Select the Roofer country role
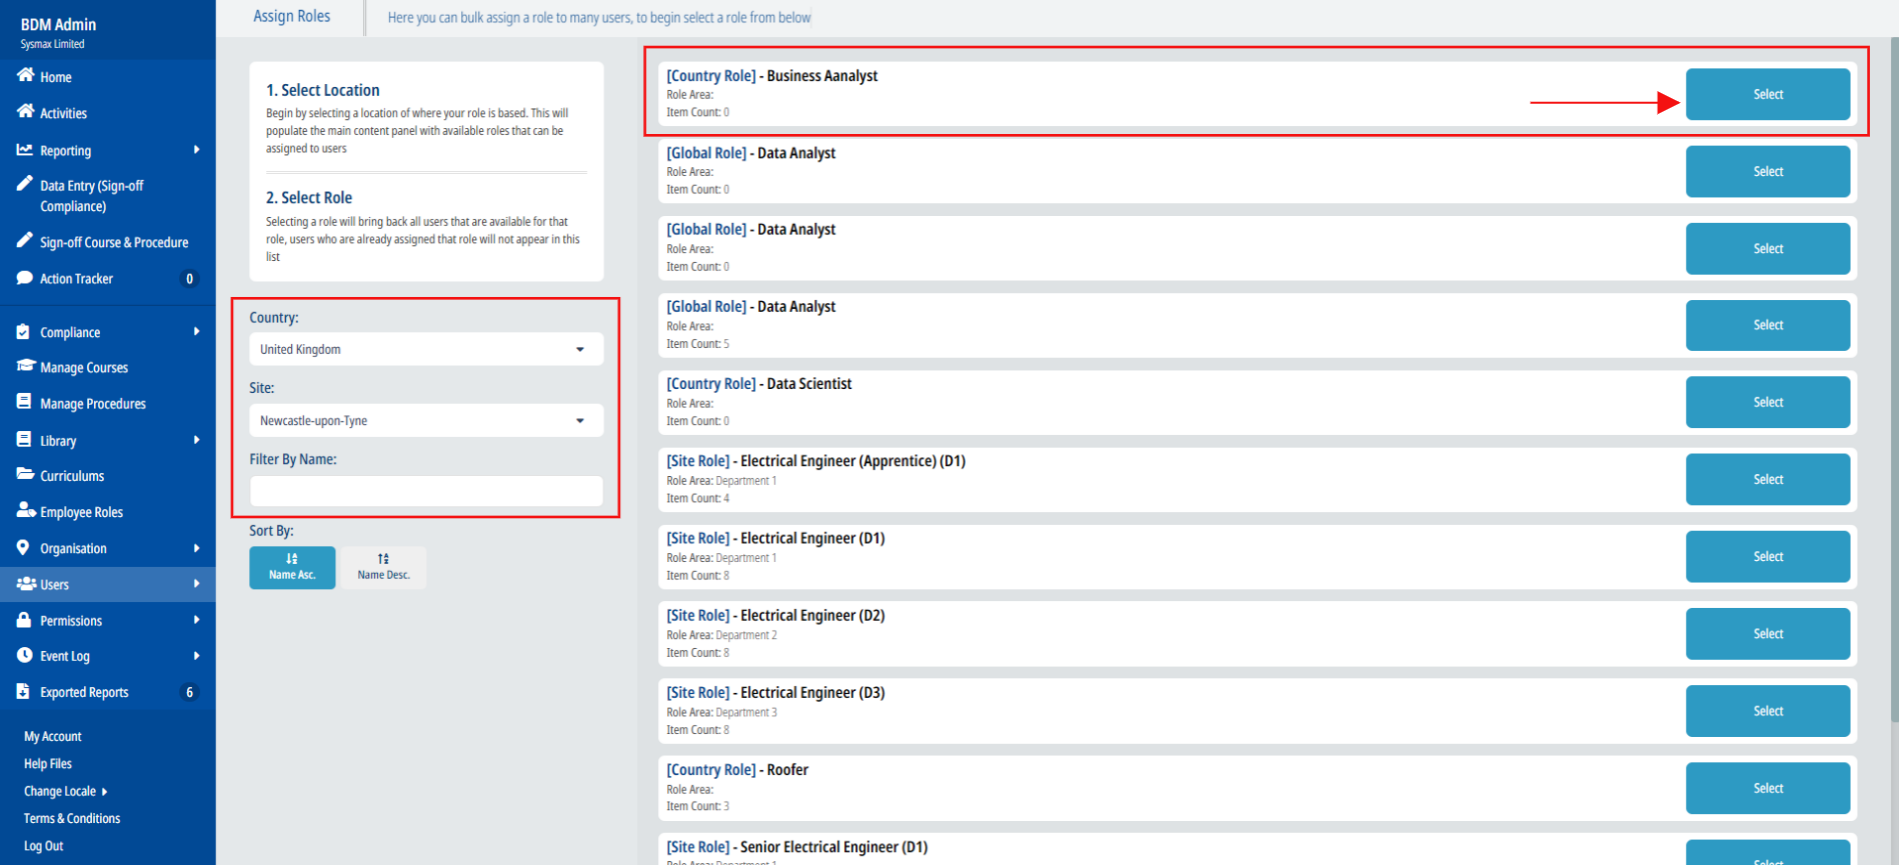1899x865 pixels. click(1767, 788)
